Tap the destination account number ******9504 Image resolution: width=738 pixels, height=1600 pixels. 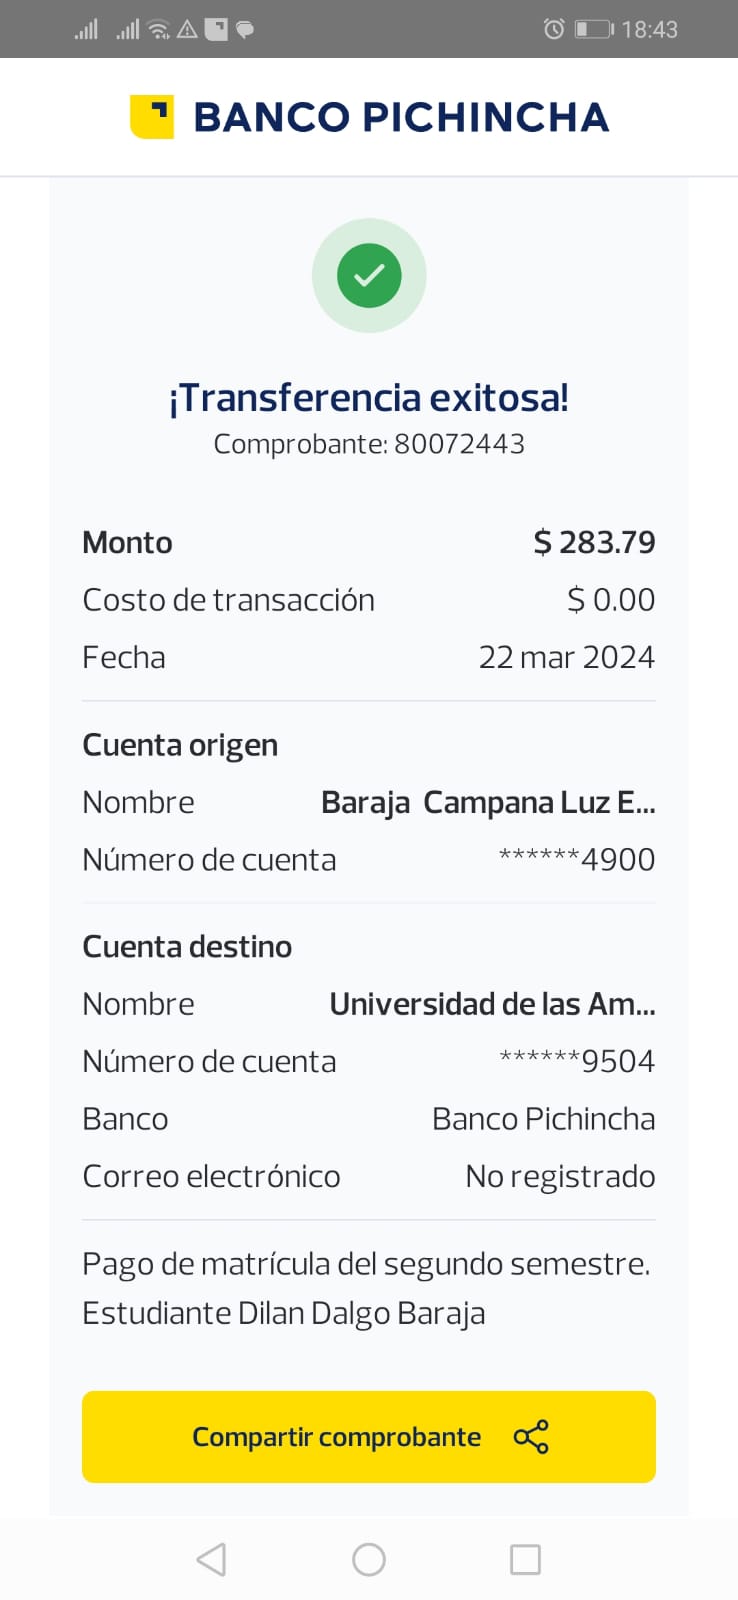577,1061
